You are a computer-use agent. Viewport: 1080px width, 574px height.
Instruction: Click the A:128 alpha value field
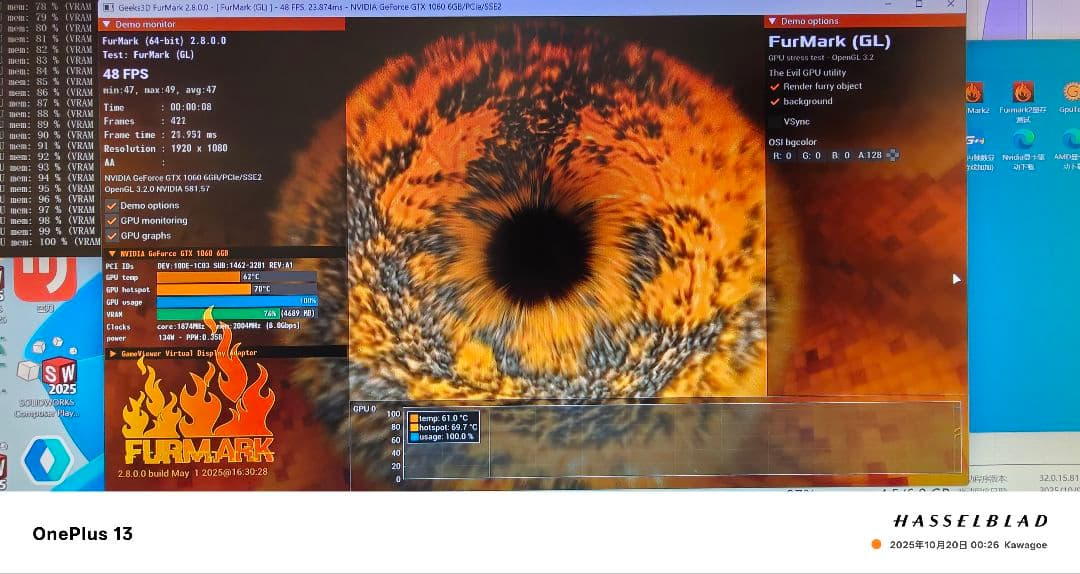click(x=869, y=155)
